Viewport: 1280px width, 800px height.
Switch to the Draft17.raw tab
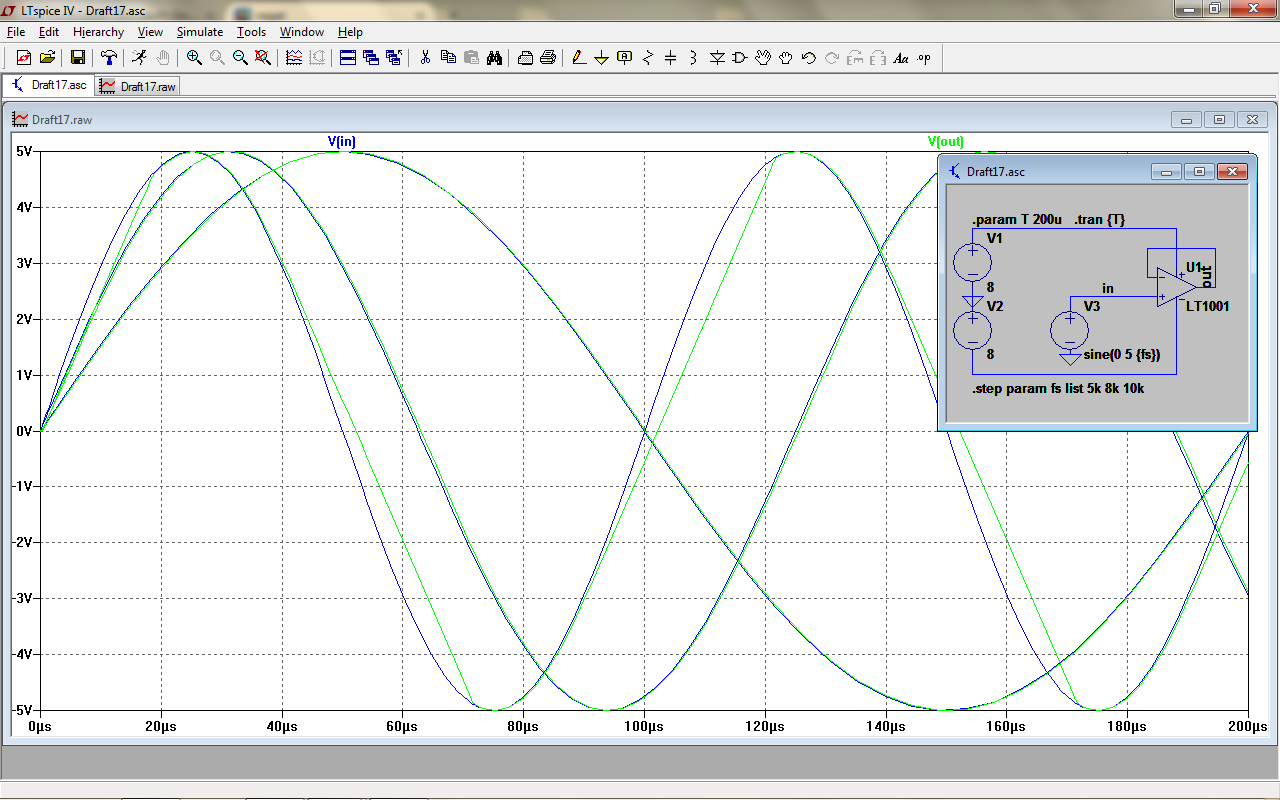[x=139, y=87]
